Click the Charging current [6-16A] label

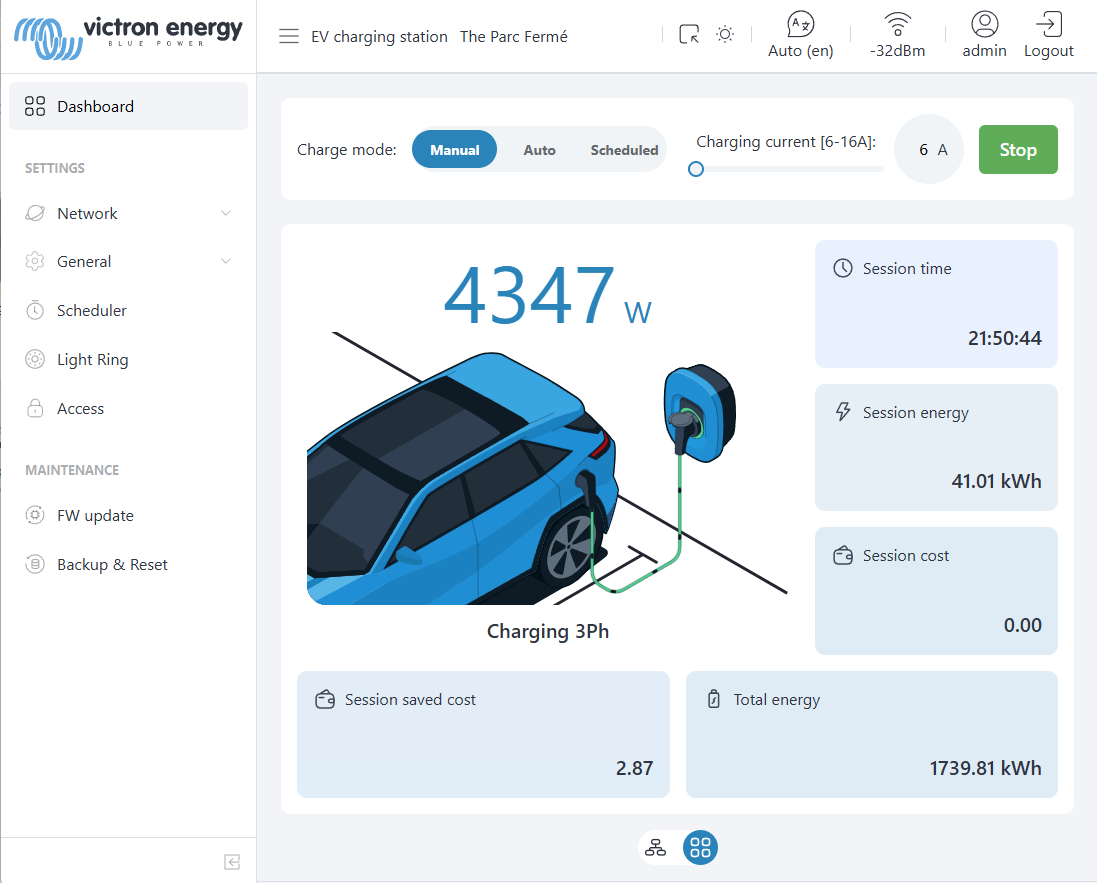click(786, 141)
